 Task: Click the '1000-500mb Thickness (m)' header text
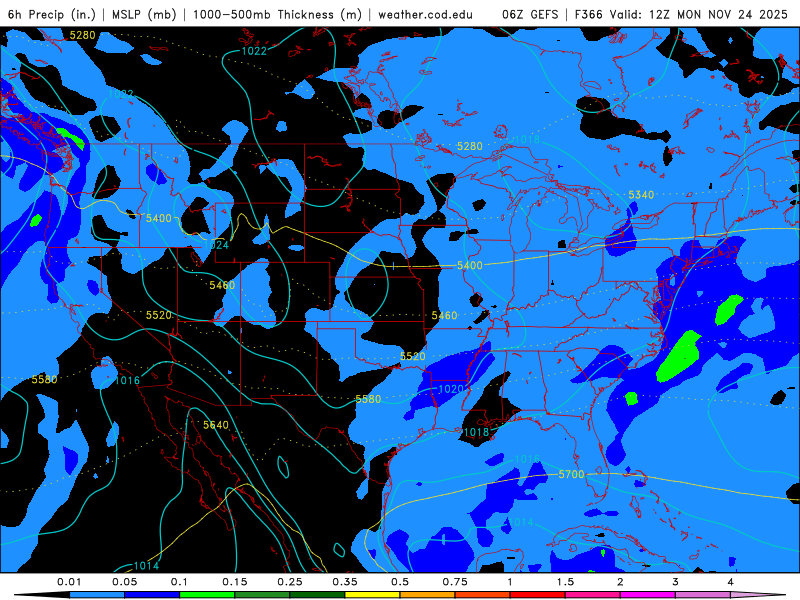(x=277, y=14)
